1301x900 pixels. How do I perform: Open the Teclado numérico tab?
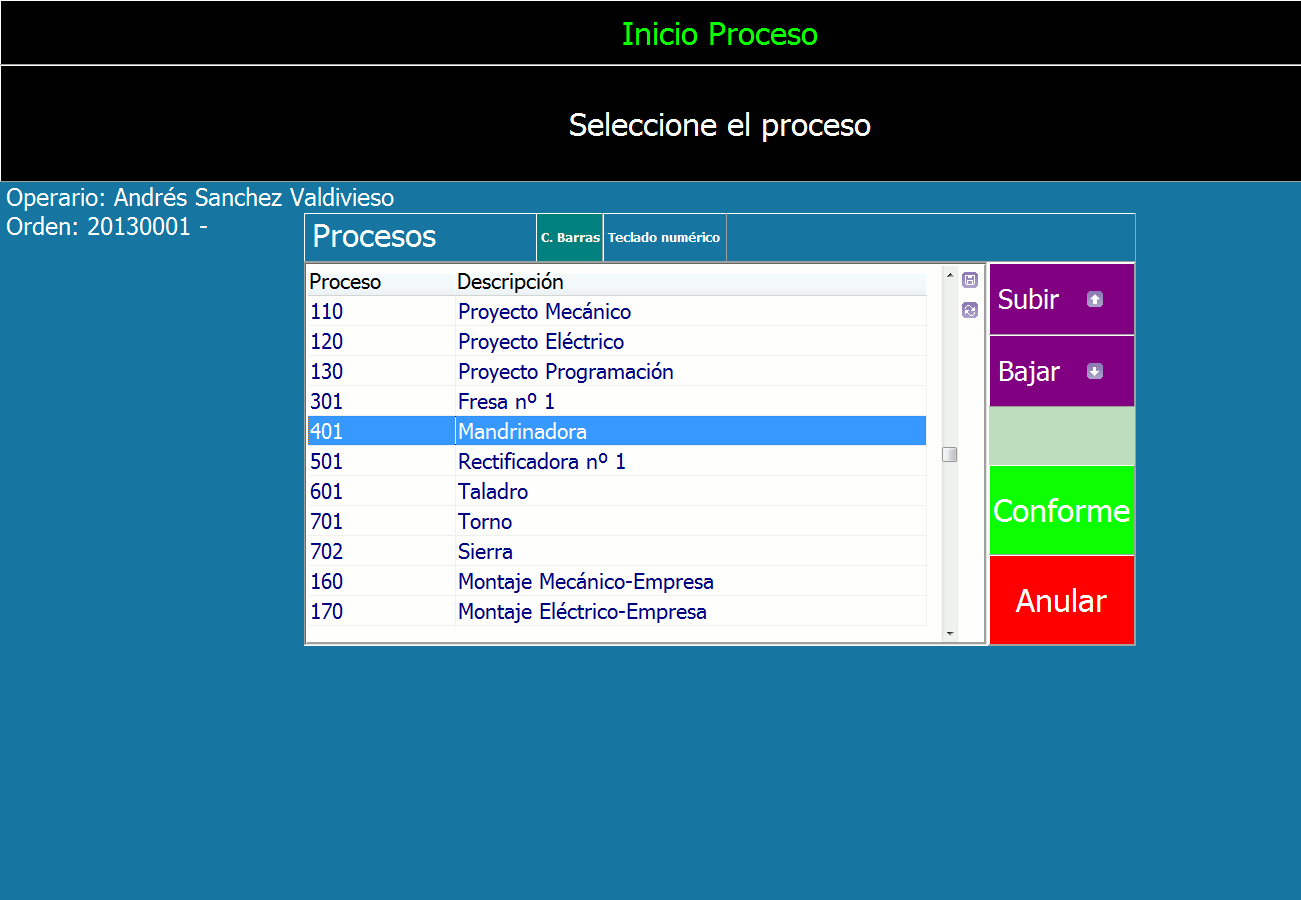[664, 238]
